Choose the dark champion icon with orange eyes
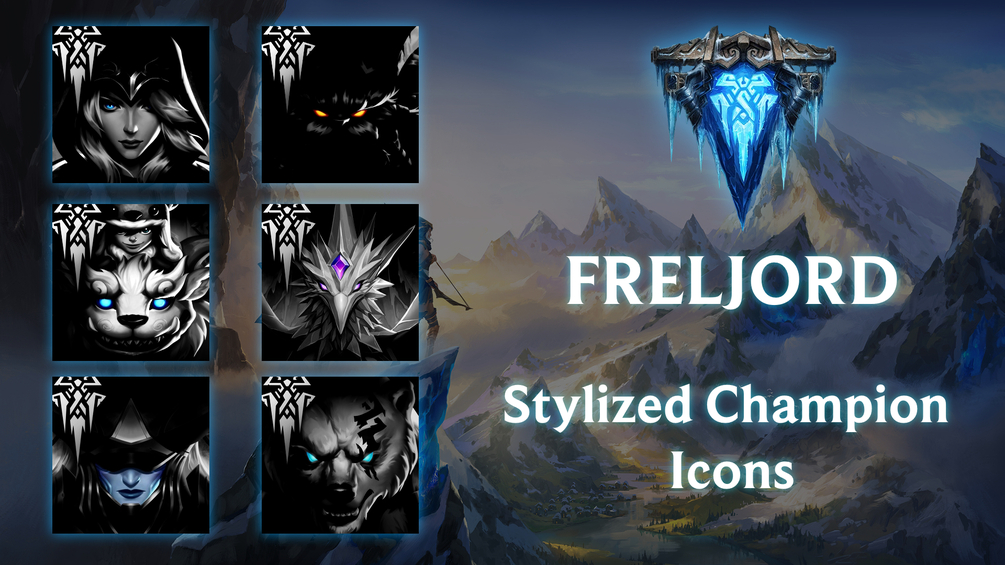1005x565 pixels. pos(340,104)
